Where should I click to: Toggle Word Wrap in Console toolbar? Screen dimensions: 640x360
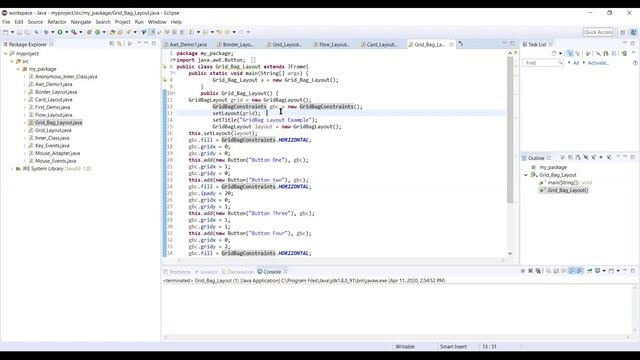(x=563, y=271)
